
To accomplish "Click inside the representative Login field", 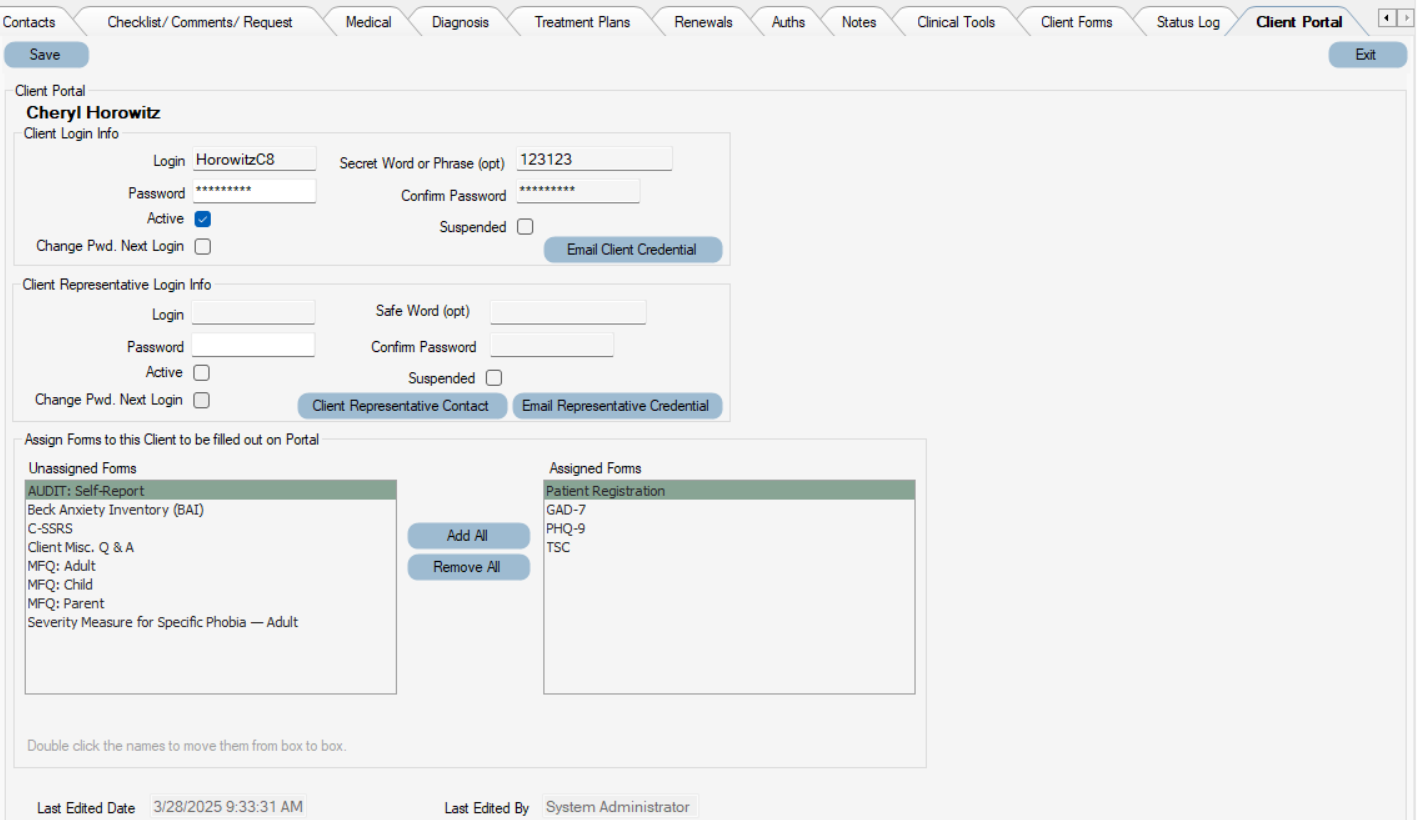I will (253, 313).
